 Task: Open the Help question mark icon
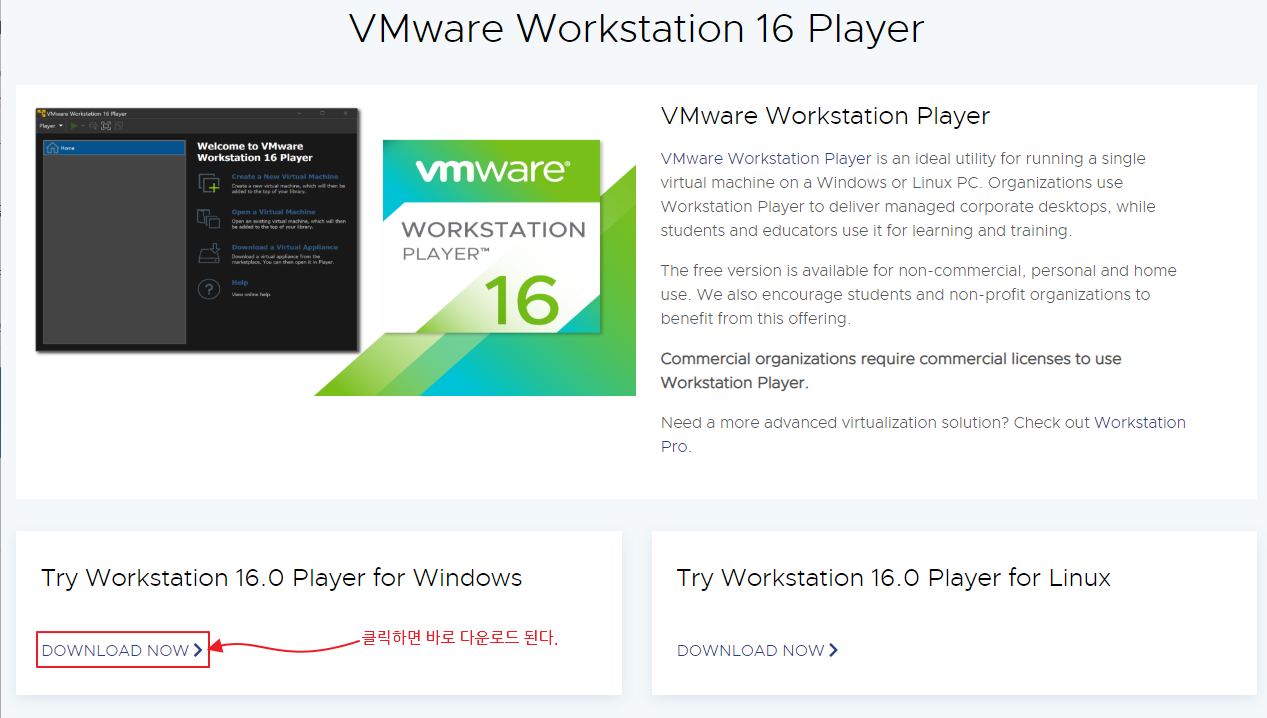[209, 288]
